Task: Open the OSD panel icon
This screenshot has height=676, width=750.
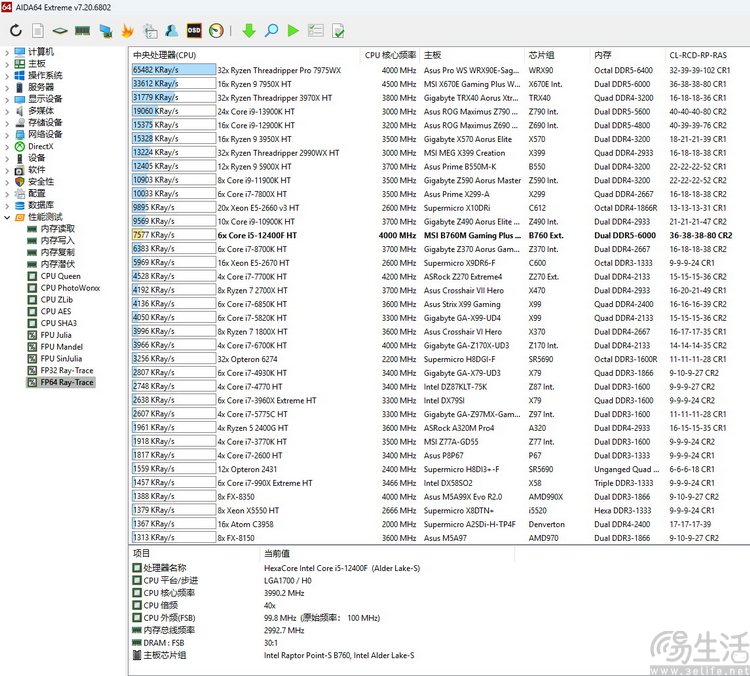Action: coord(194,31)
